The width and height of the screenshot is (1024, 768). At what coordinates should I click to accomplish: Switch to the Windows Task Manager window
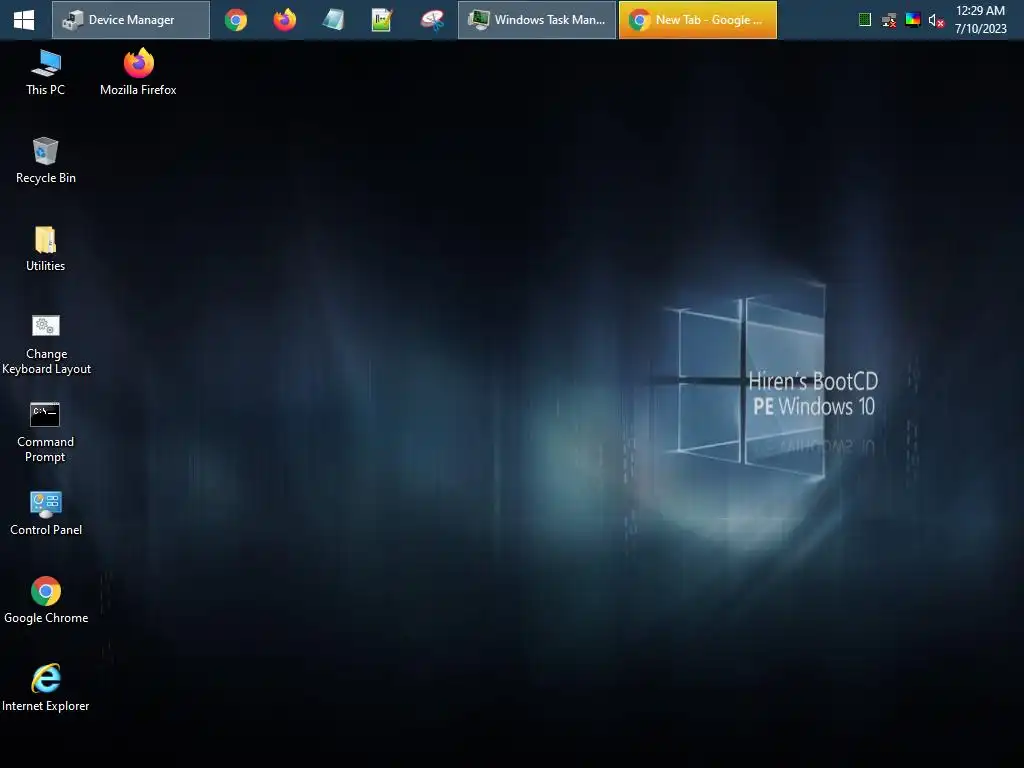[537, 20]
